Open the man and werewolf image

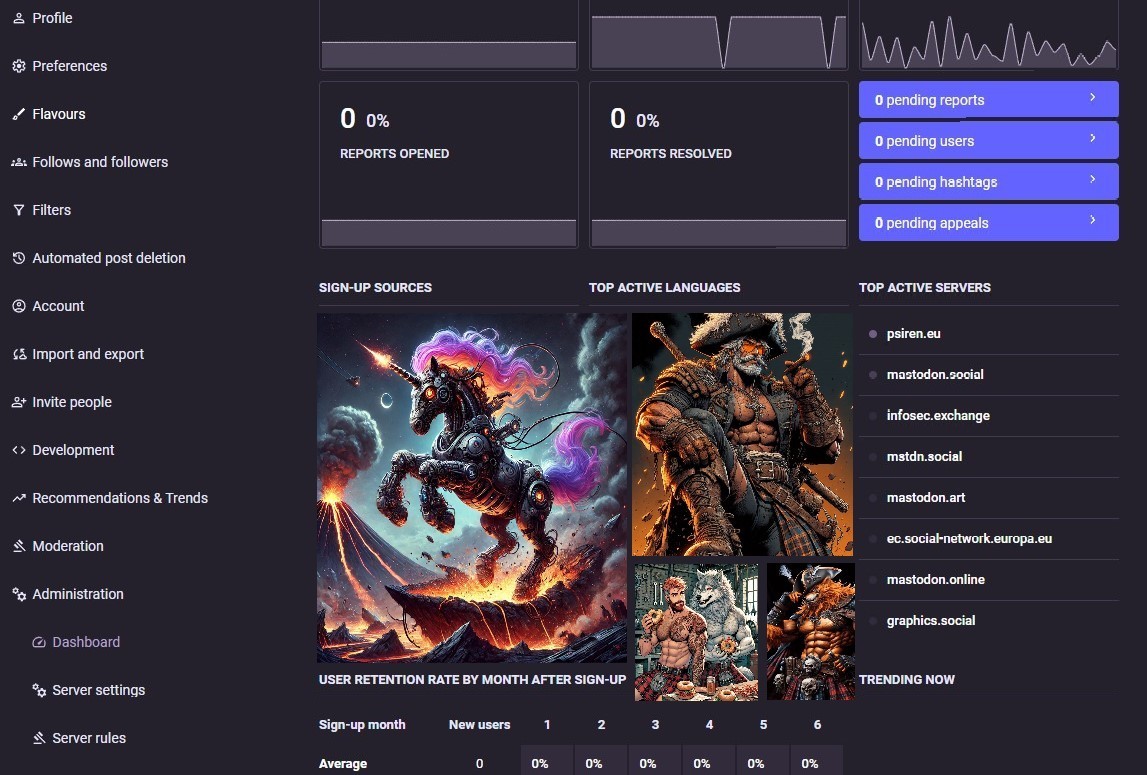pos(696,632)
